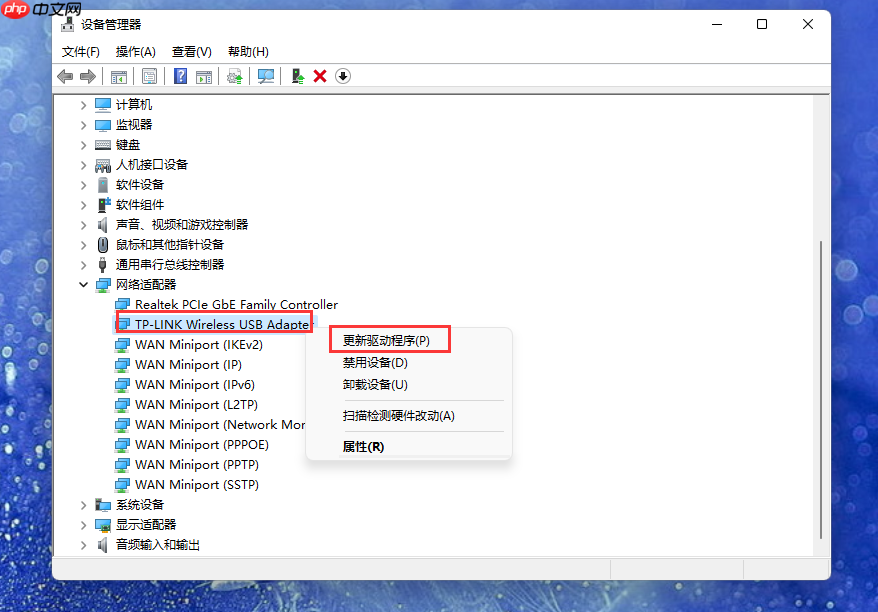Click the red X Uninstall device icon
The width and height of the screenshot is (878, 612).
[318, 75]
